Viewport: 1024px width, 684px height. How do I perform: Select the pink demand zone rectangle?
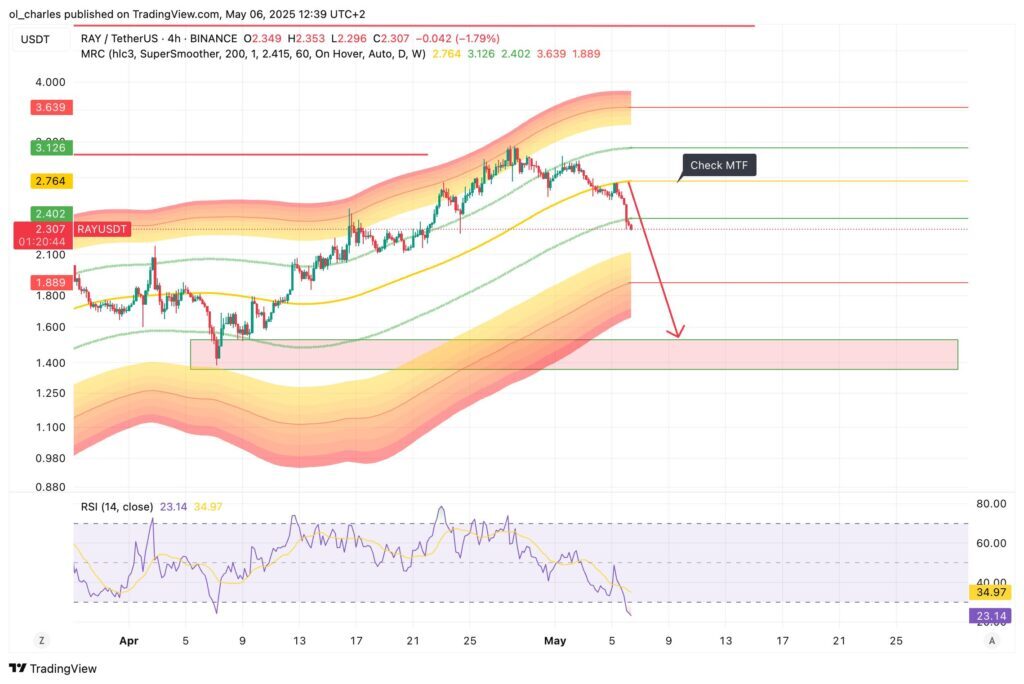tap(573, 354)
